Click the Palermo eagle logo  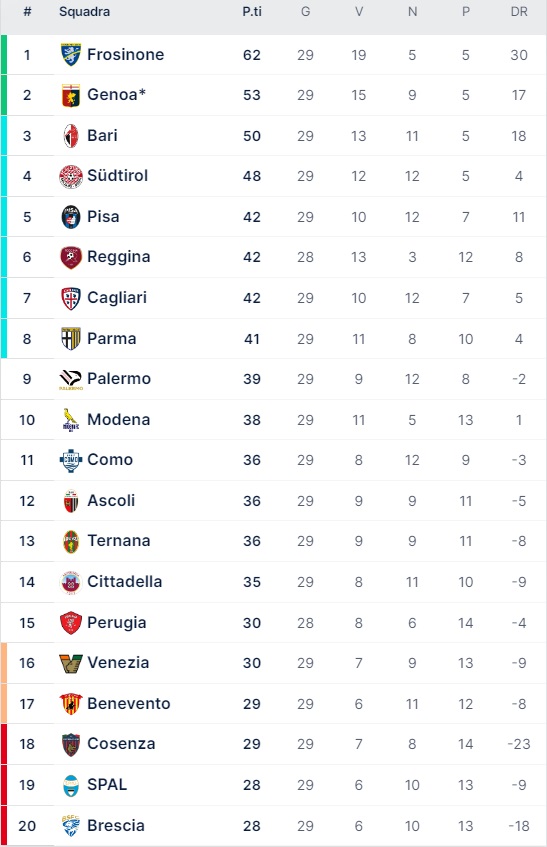[x=71, y=380]
